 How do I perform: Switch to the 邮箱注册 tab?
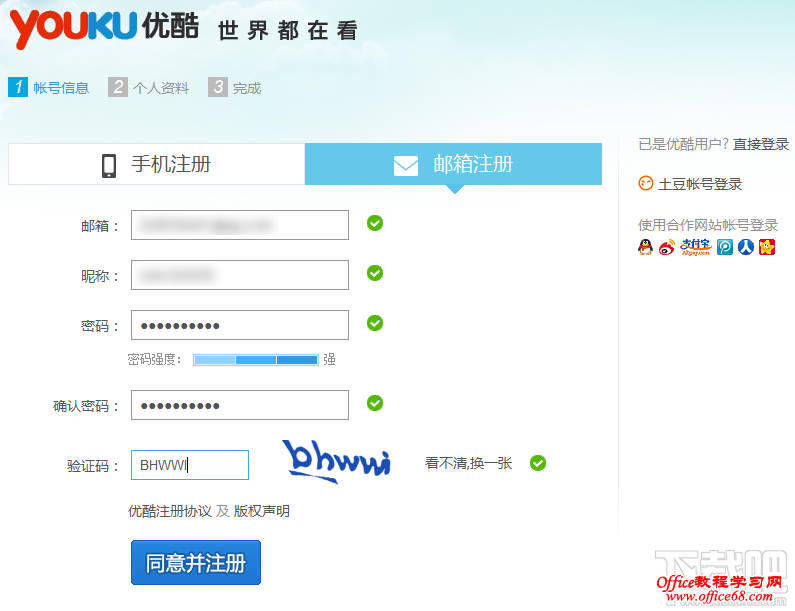(x=453, y=164)
